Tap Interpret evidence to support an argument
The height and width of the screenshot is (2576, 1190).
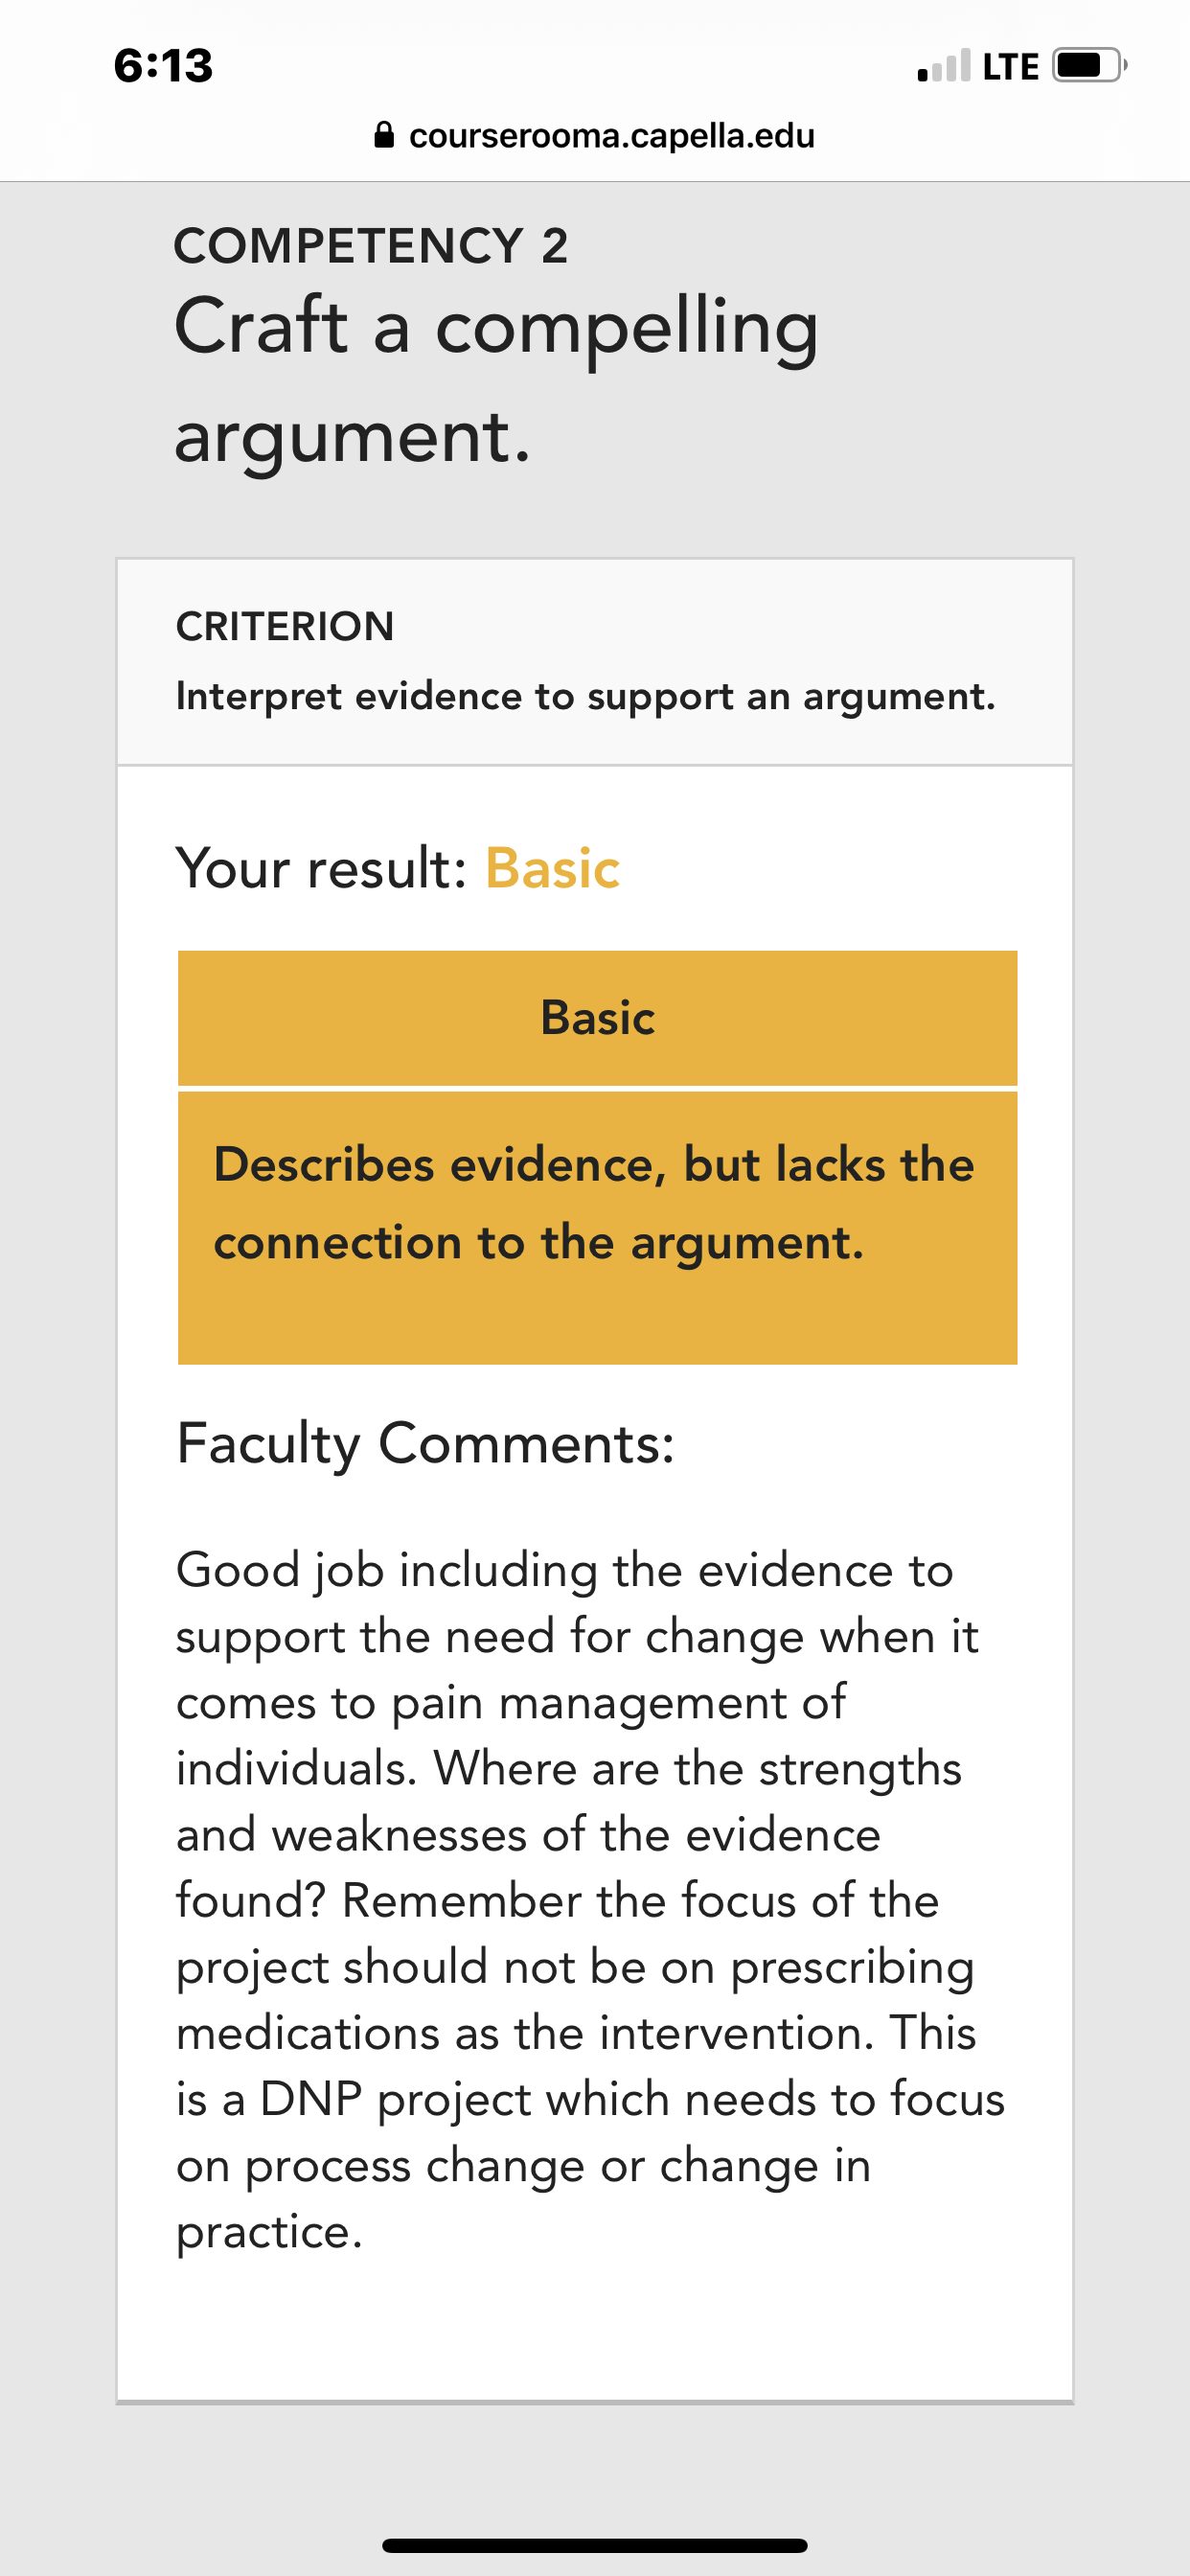(586, 696)
